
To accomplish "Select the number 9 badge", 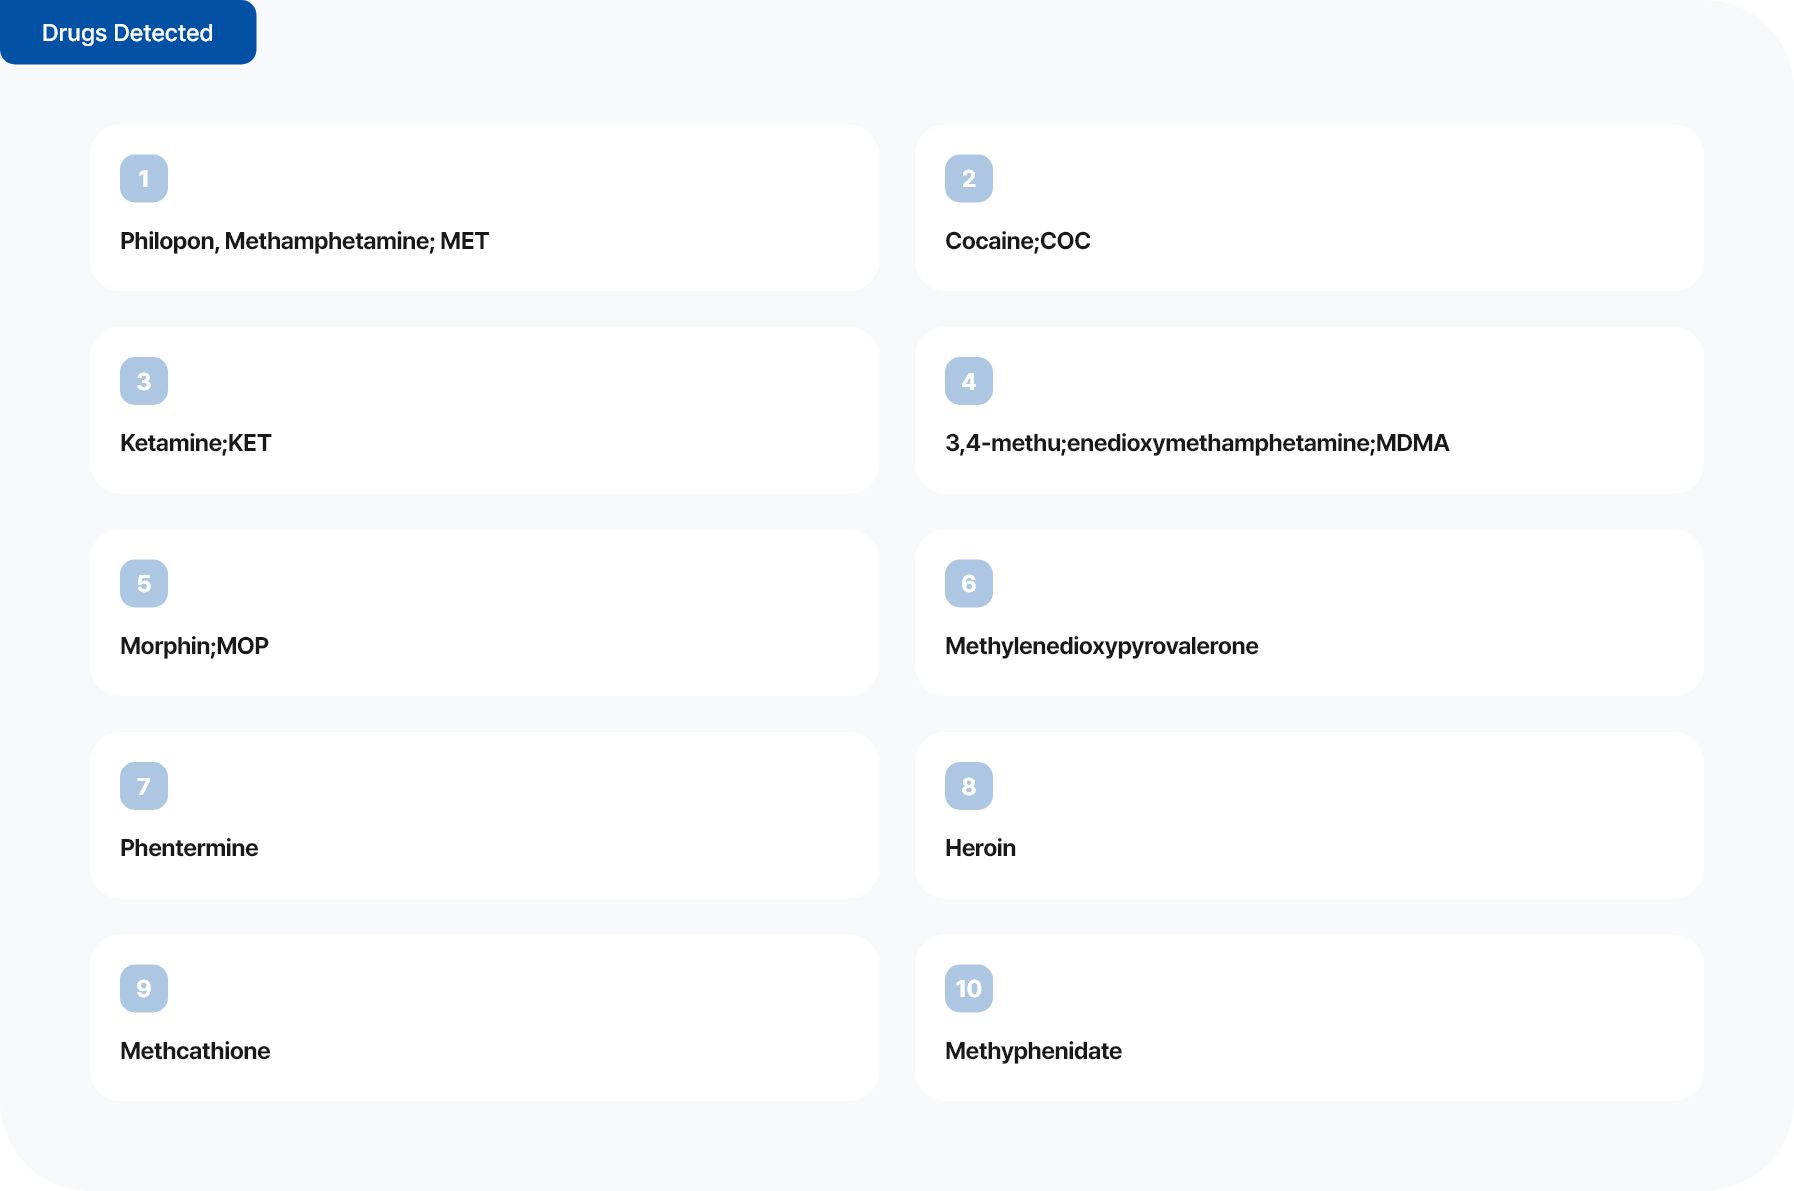I will (x=144, y=989).
